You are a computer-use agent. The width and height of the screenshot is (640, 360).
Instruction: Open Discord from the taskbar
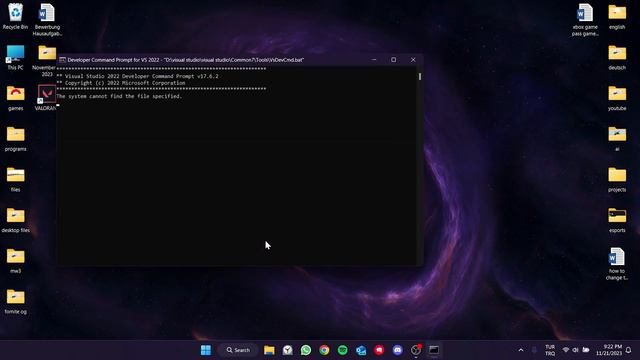click(397, 350)
